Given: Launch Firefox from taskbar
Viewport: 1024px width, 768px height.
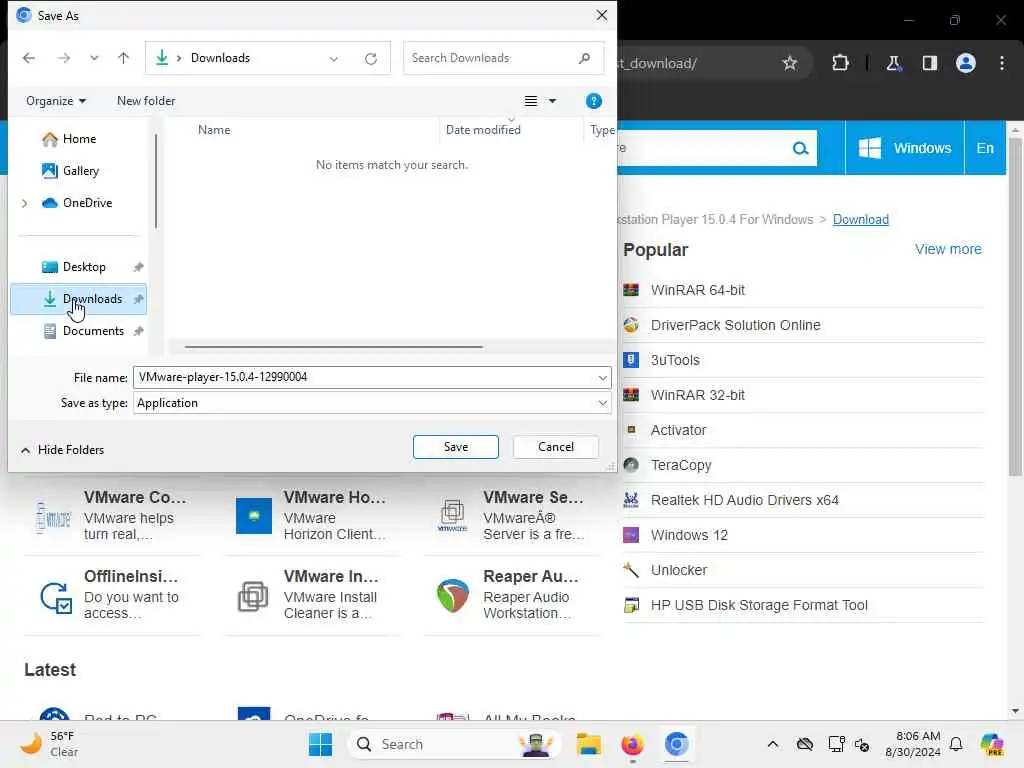Looking at the screenshot, I should (632, 744).
